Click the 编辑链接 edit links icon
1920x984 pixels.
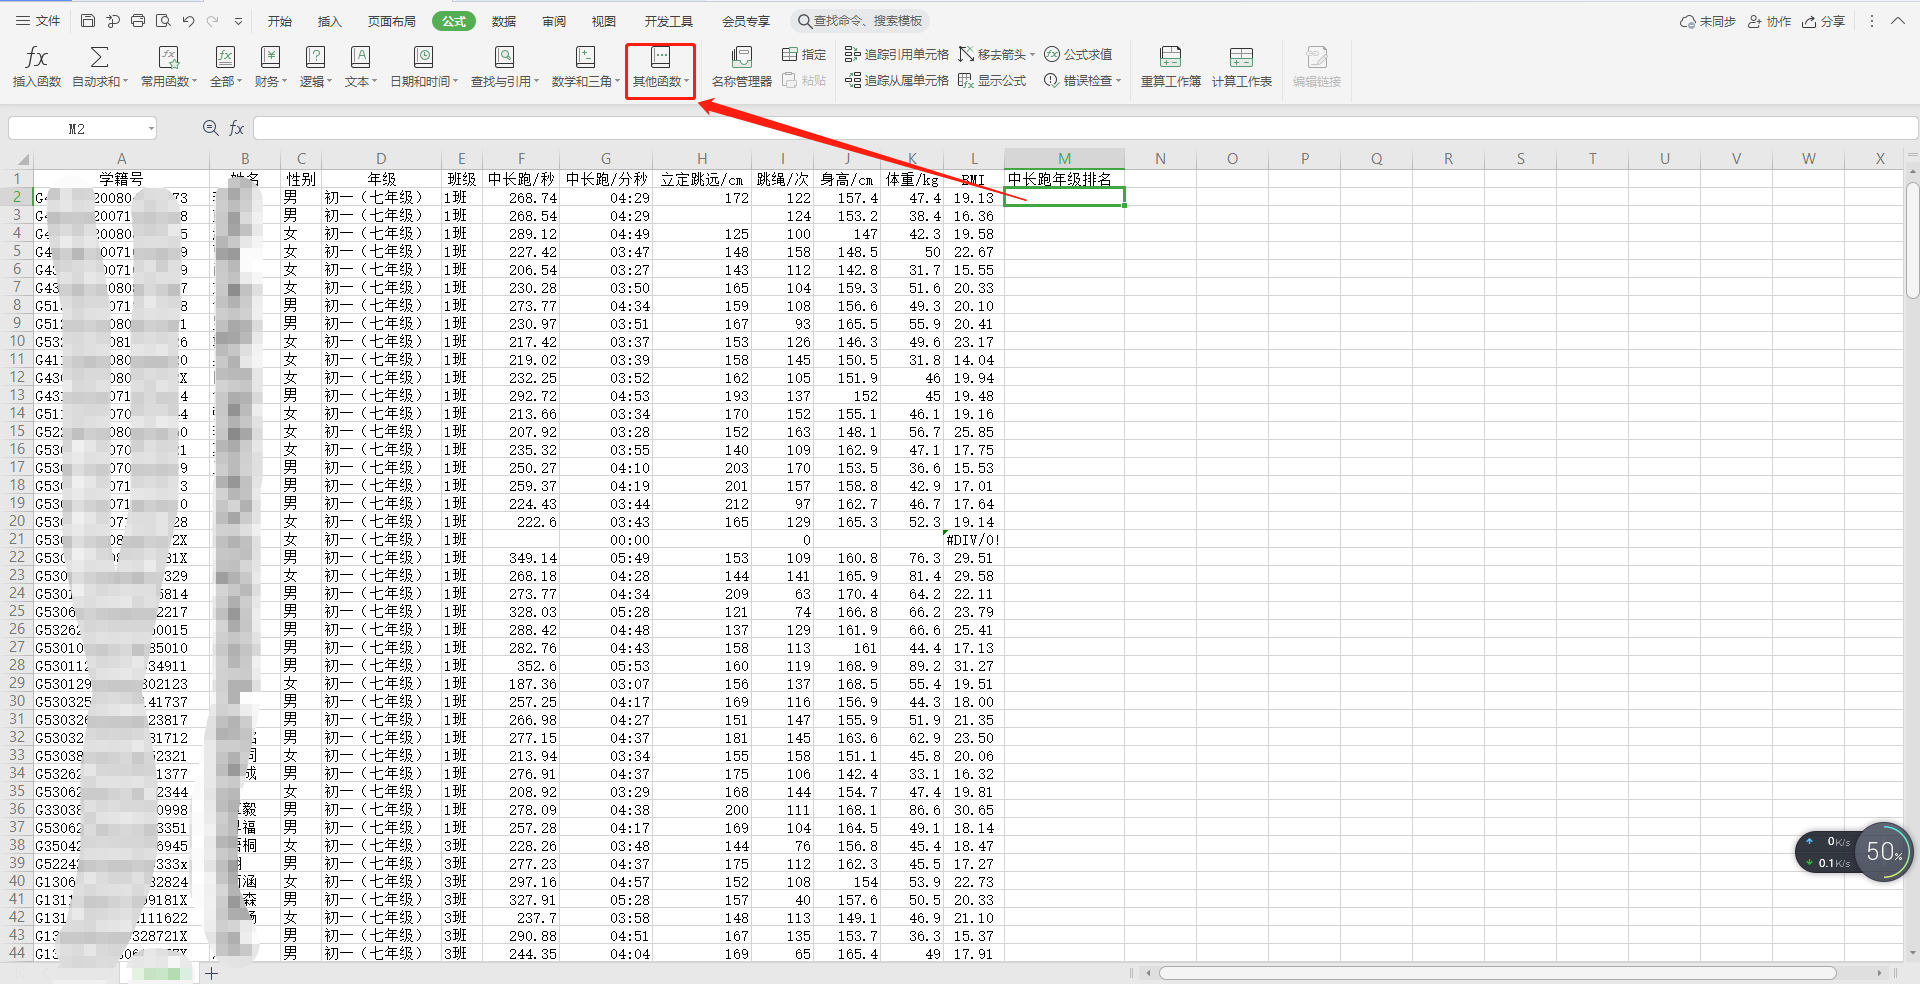1317,57
